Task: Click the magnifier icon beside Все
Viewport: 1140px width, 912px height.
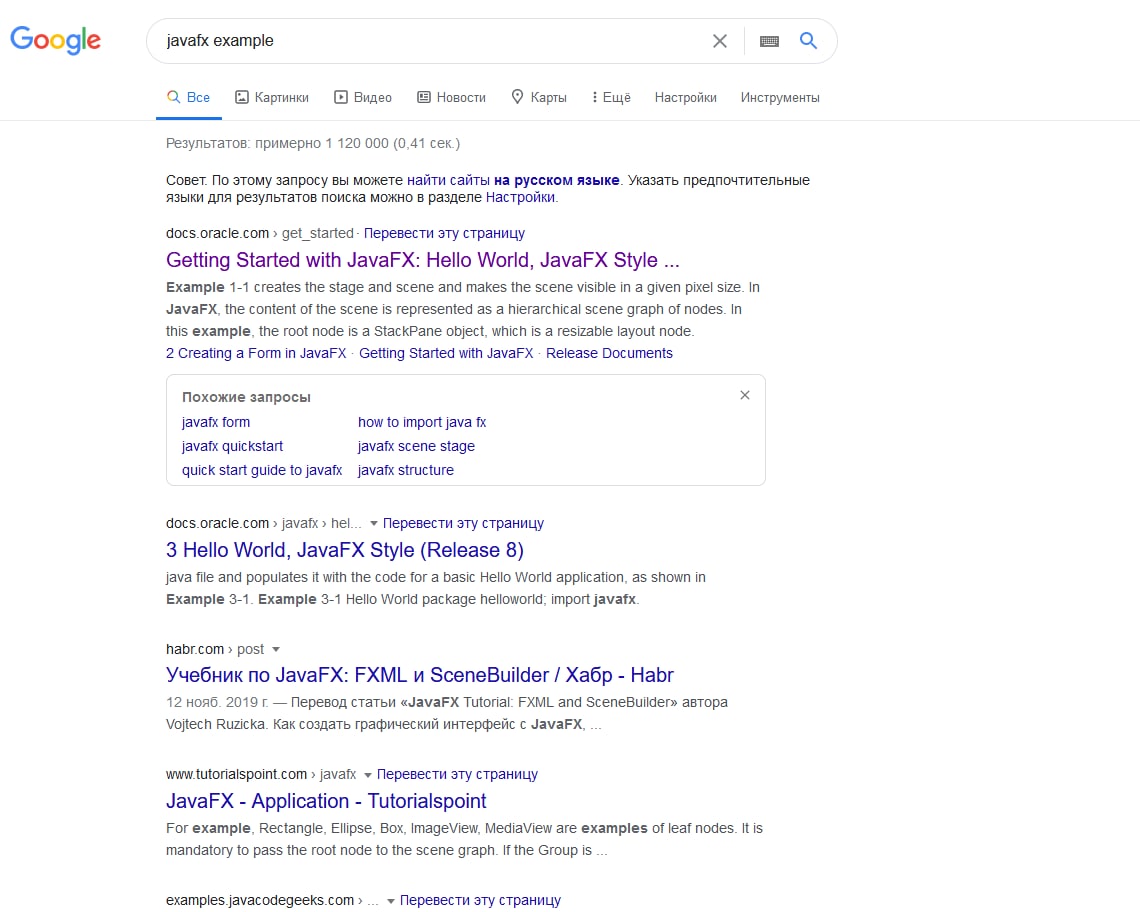Action: pyautogui.click(x=173, y=97)
